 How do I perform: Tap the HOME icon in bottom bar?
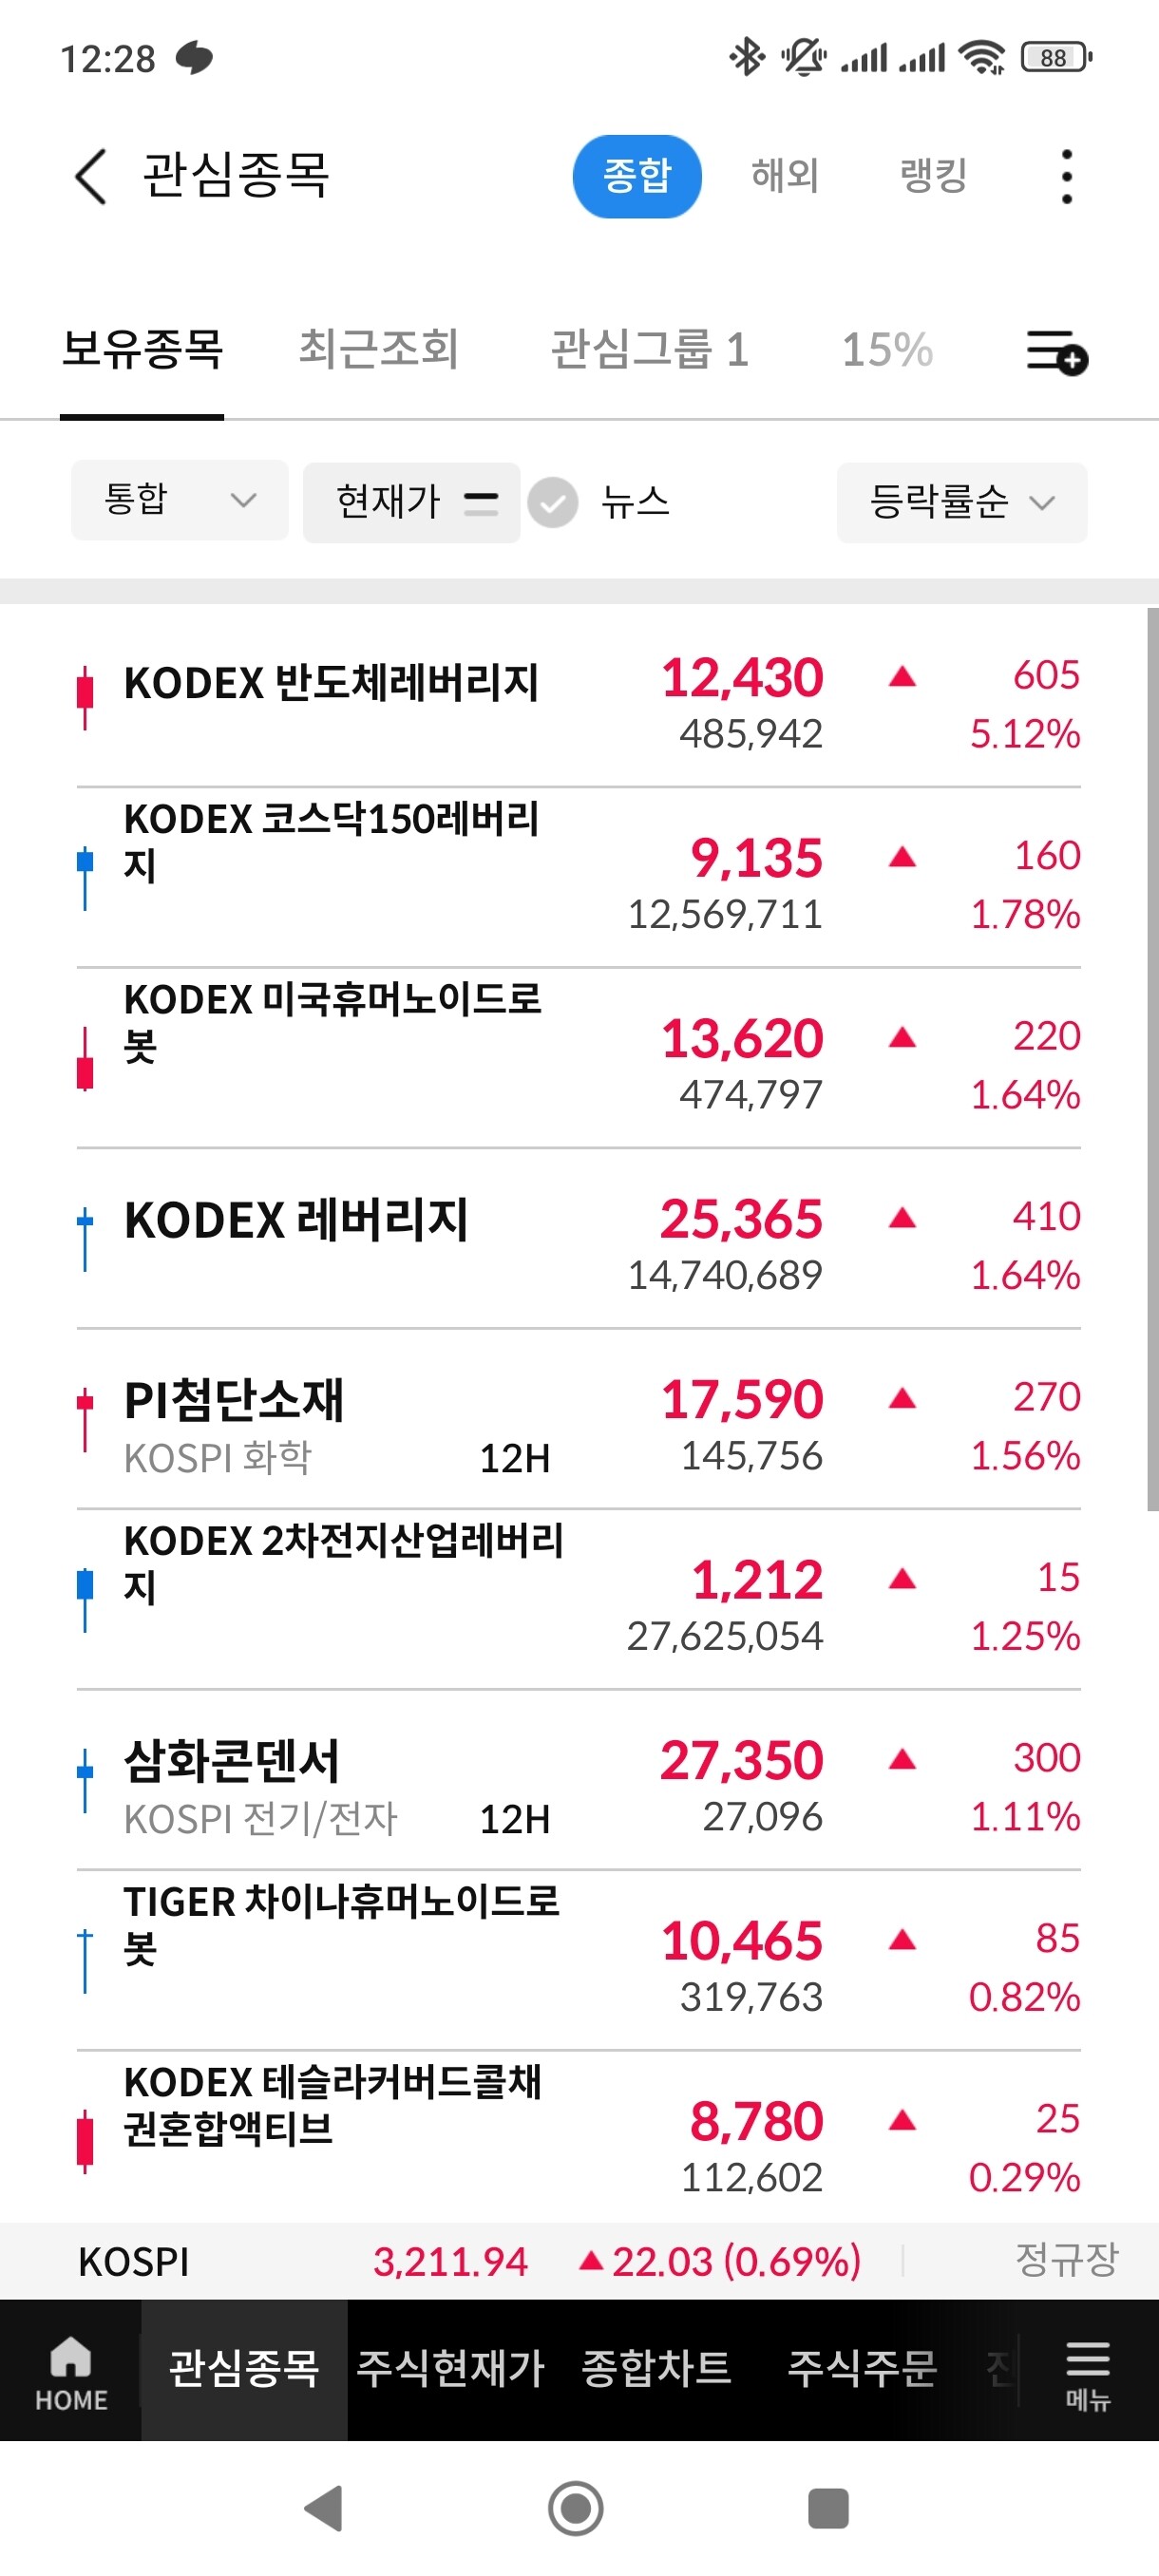pyautogui.click(x=71, y=2373)
